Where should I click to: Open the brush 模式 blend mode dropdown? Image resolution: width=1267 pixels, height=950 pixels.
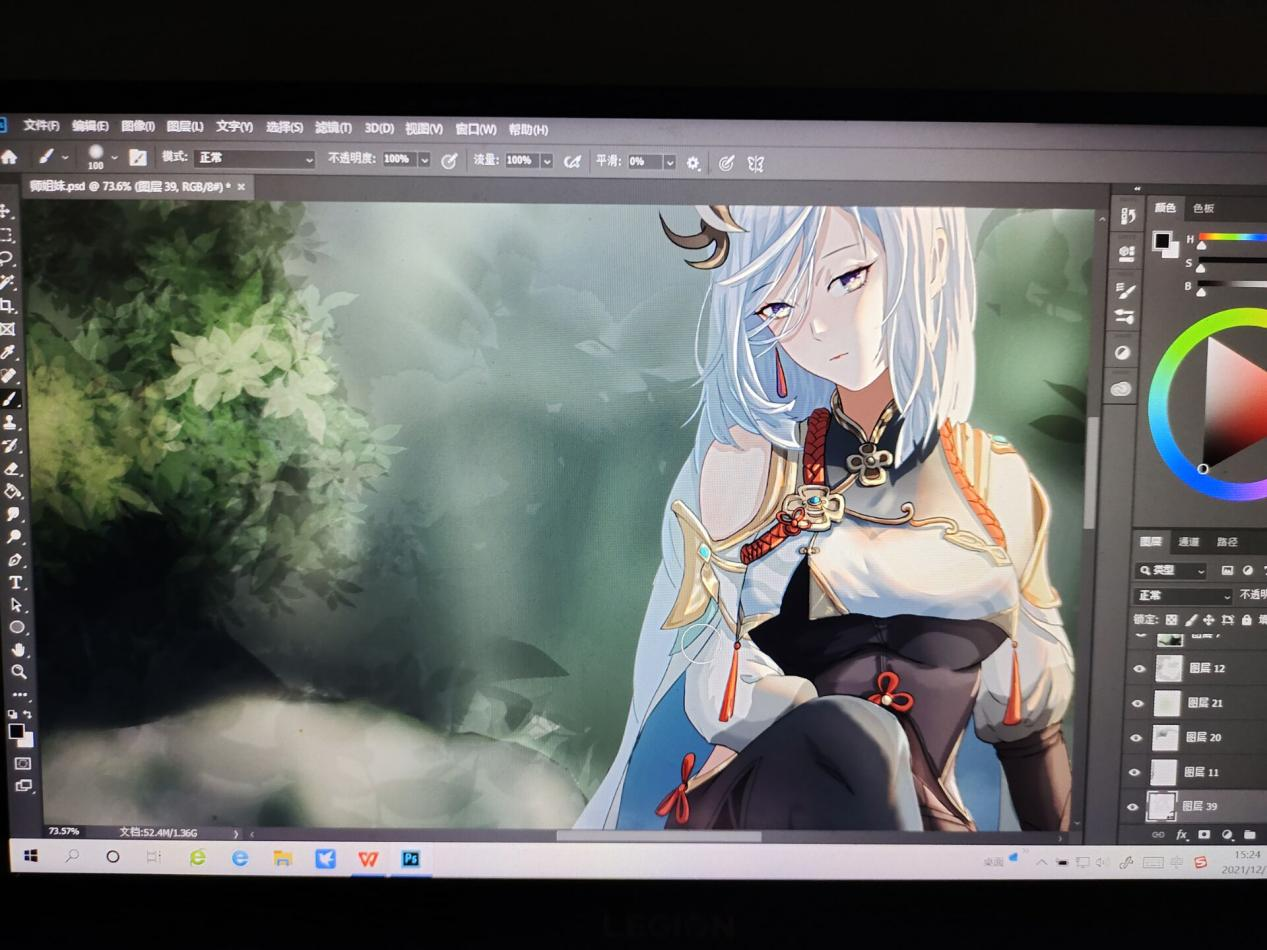[254, 159]
